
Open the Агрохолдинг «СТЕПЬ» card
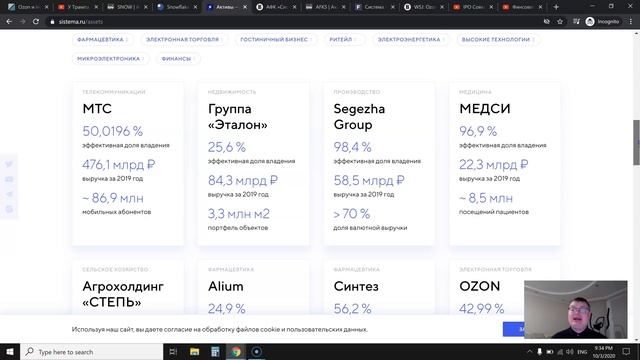tap(128, 288)
